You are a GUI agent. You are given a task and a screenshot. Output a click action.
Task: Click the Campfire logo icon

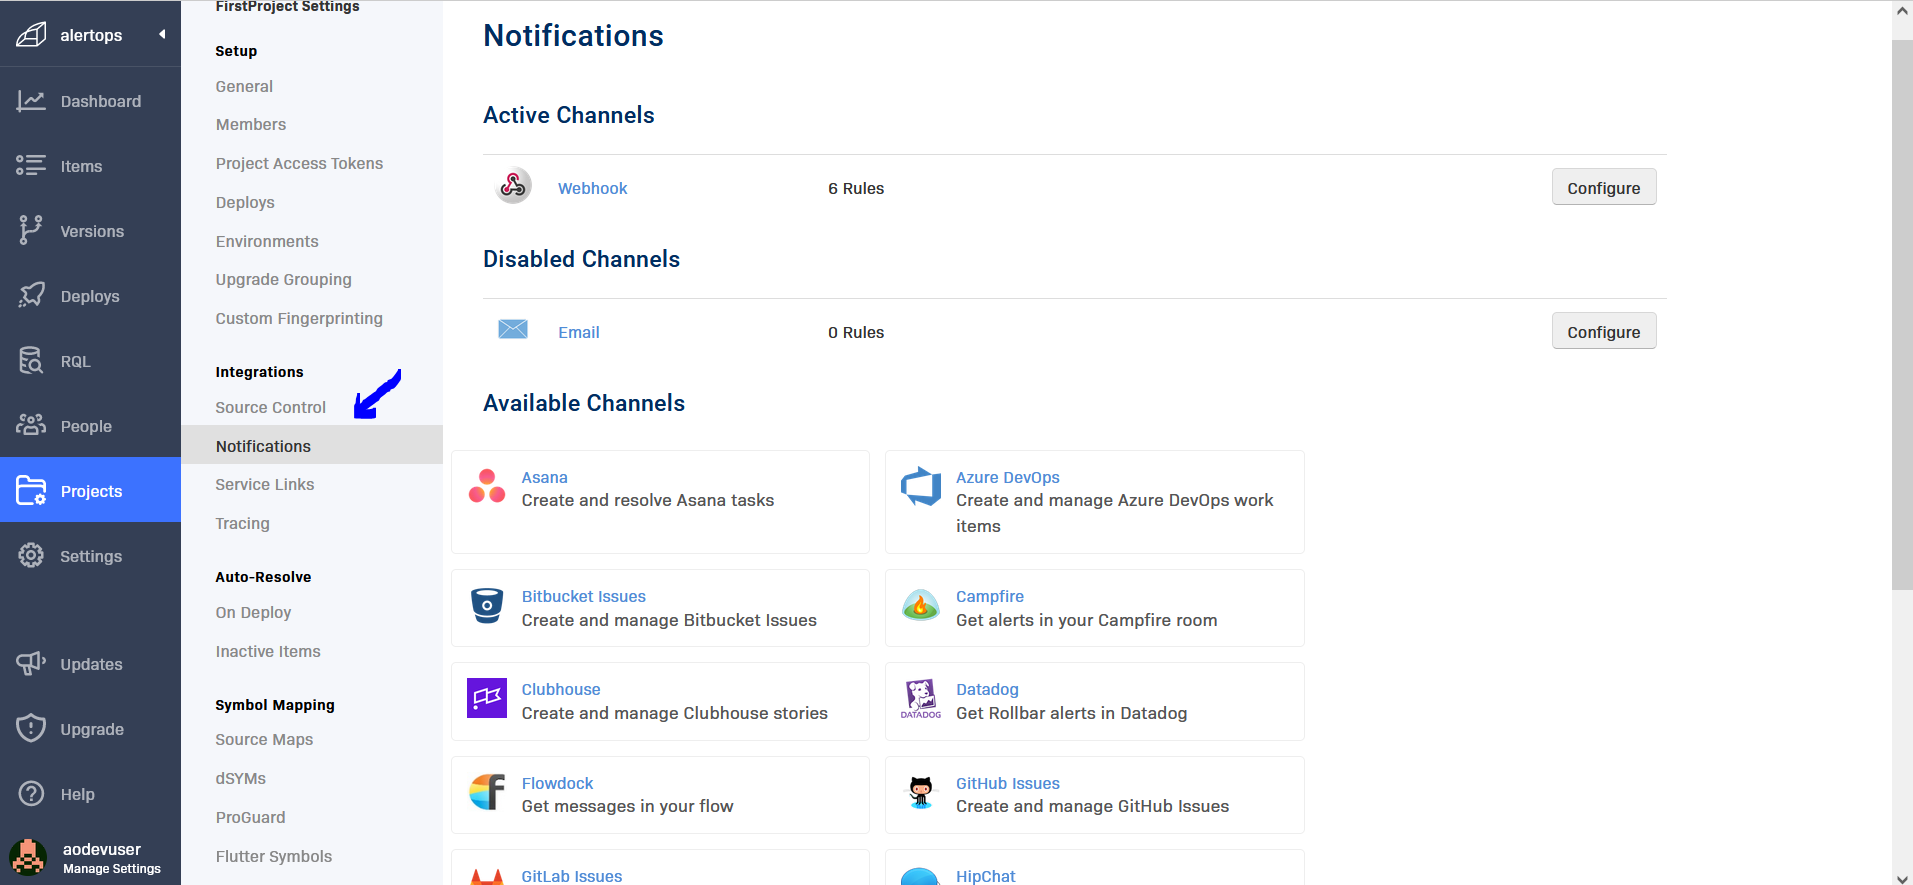pyautogui.click(x=921, y=606)
